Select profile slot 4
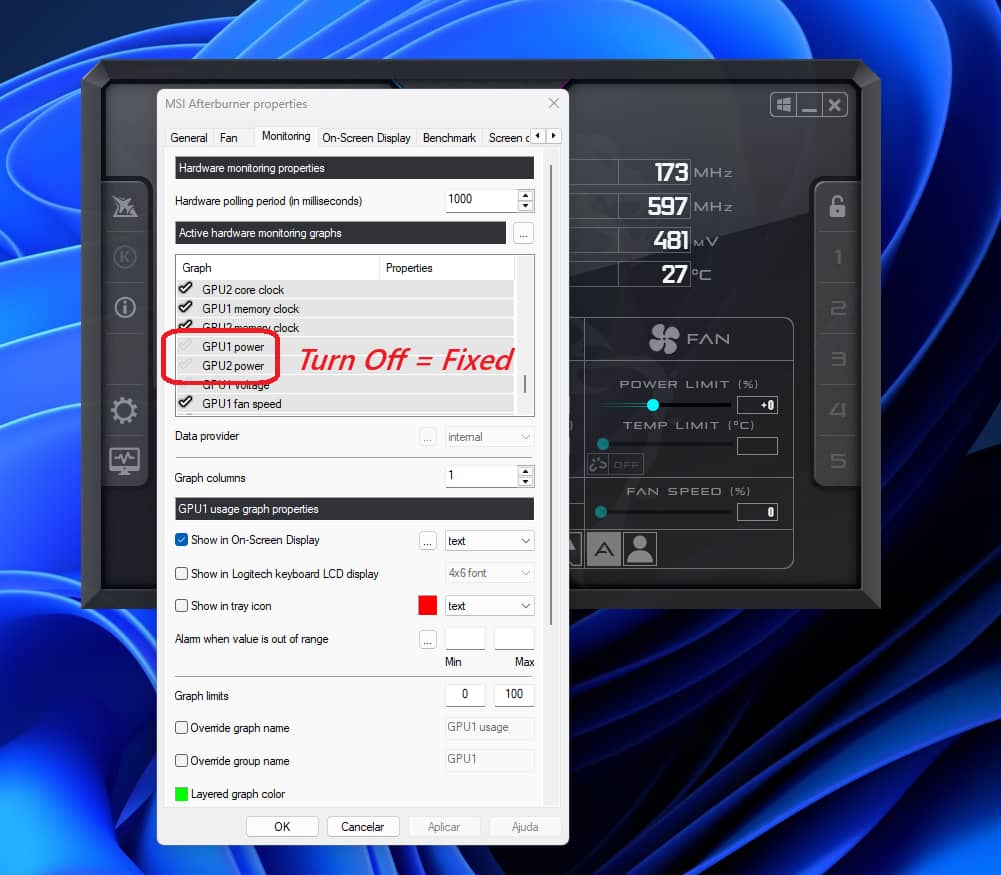Screen dimensions: 1001x875 pyautogui.click(x=838, y=410)
